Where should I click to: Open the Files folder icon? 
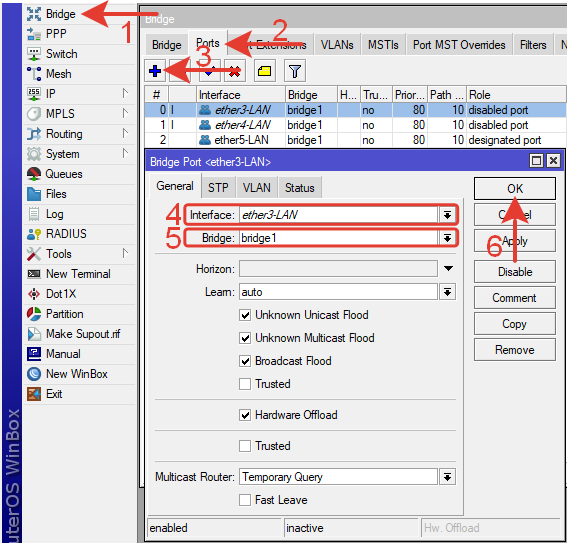click(34, 194)
